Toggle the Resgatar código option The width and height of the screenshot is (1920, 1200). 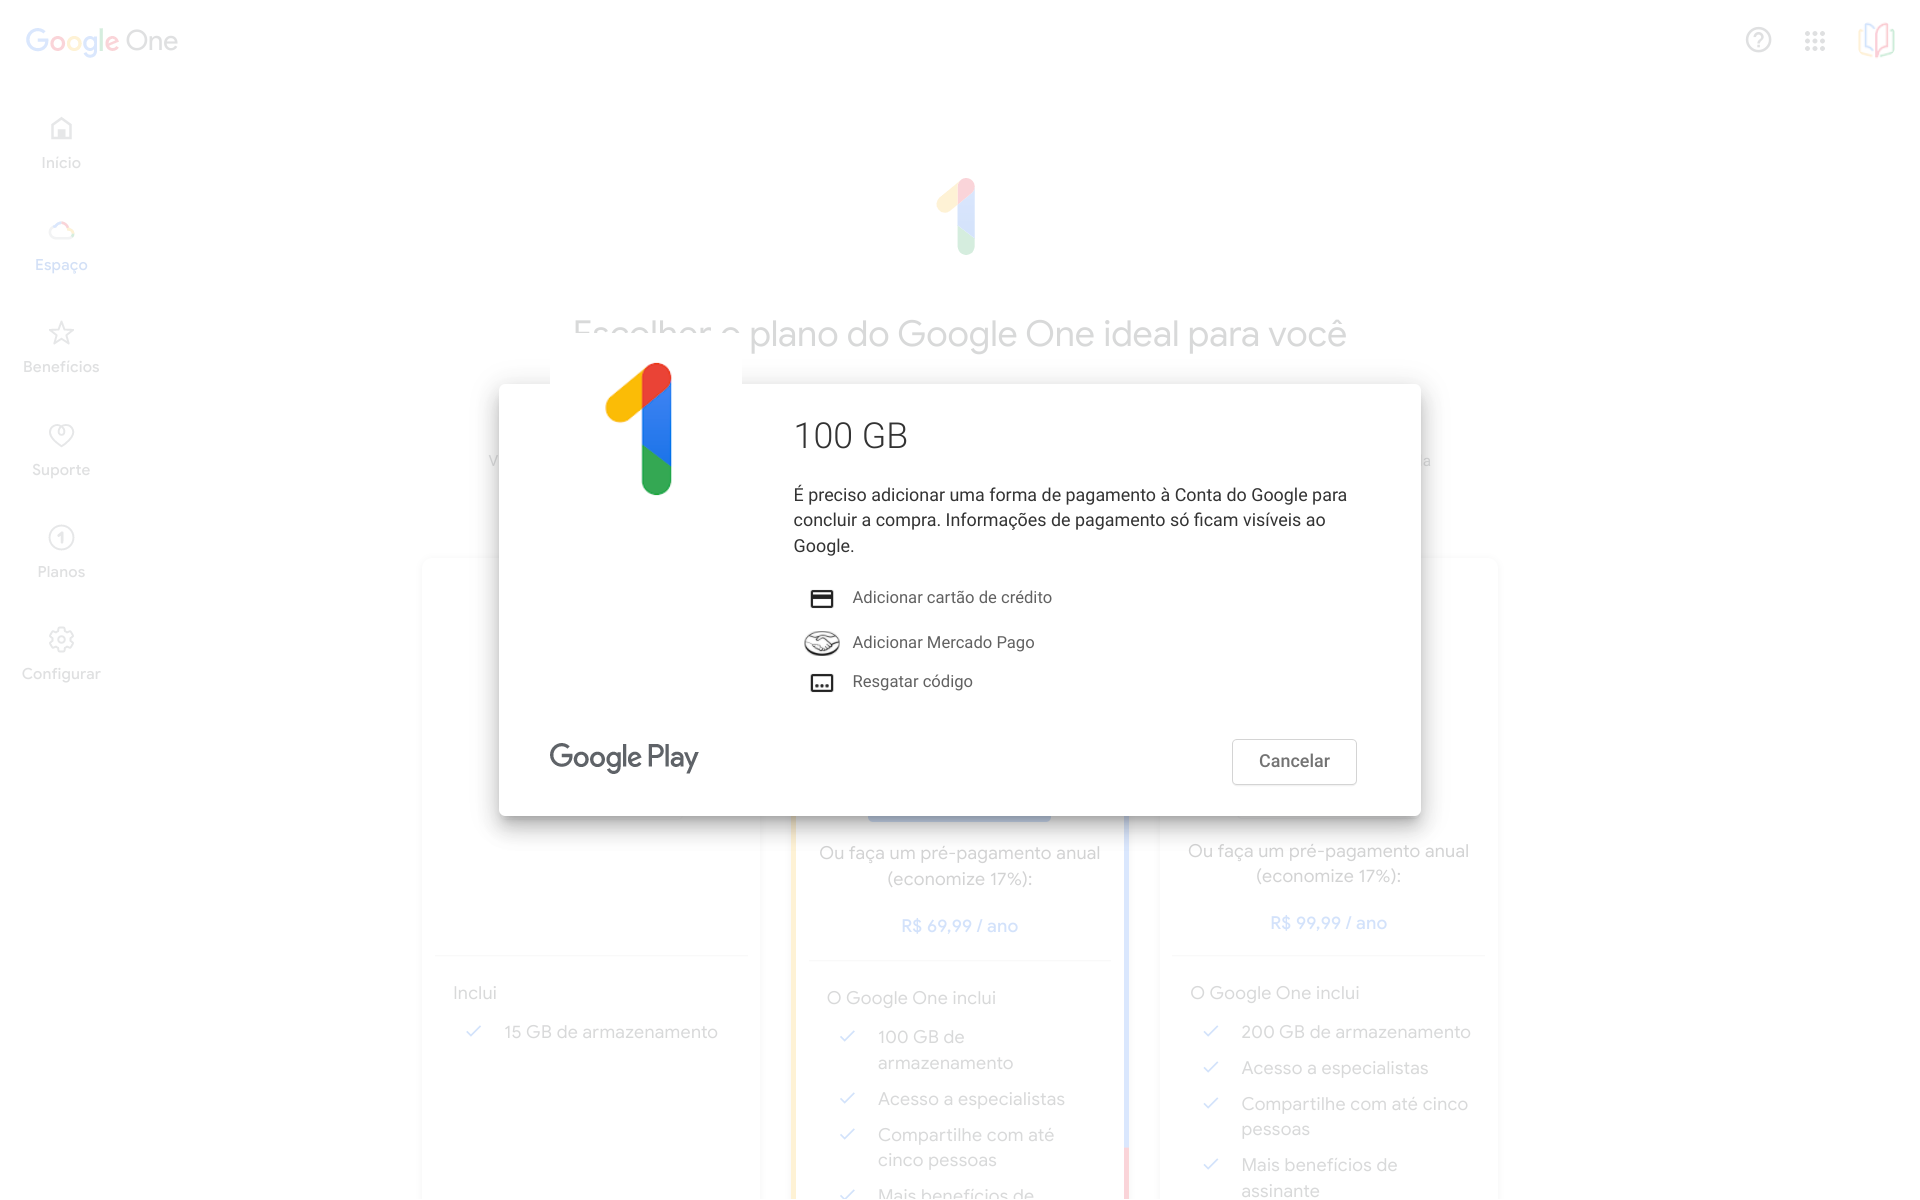tap(914, 682)
